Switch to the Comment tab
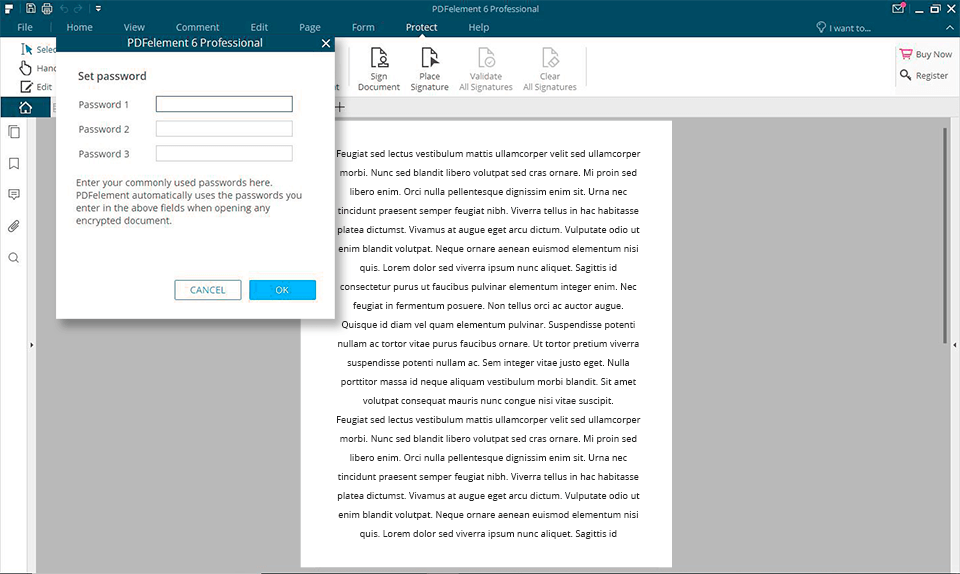The height and width of the screenshot is (574, 960). [x=197, y=27]
